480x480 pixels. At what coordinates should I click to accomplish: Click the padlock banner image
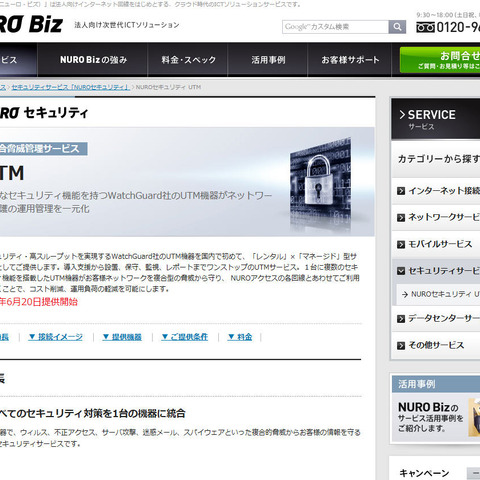pyautogui.click(x=320, y=185)
